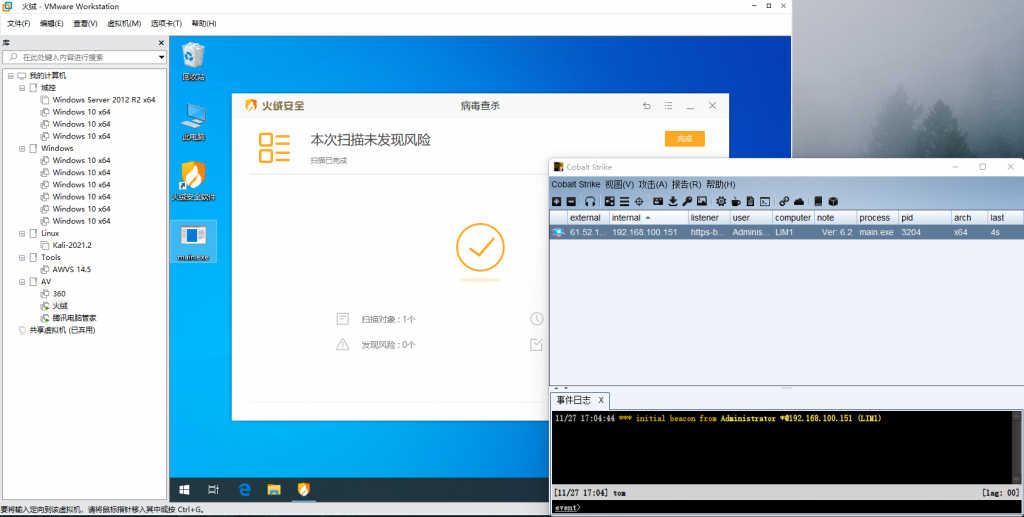Click the terminal scripted web delivery icon
Viewport: 1024px width, 517px height.
(765, 202)
